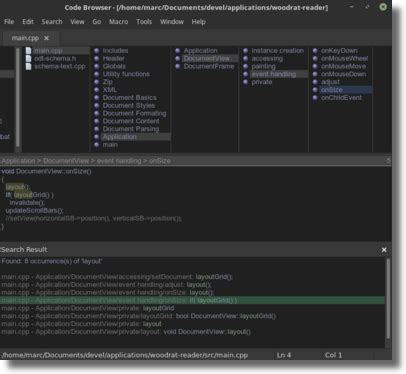
Task: Click bullet icon beside XML
Action: pos(97,90)
